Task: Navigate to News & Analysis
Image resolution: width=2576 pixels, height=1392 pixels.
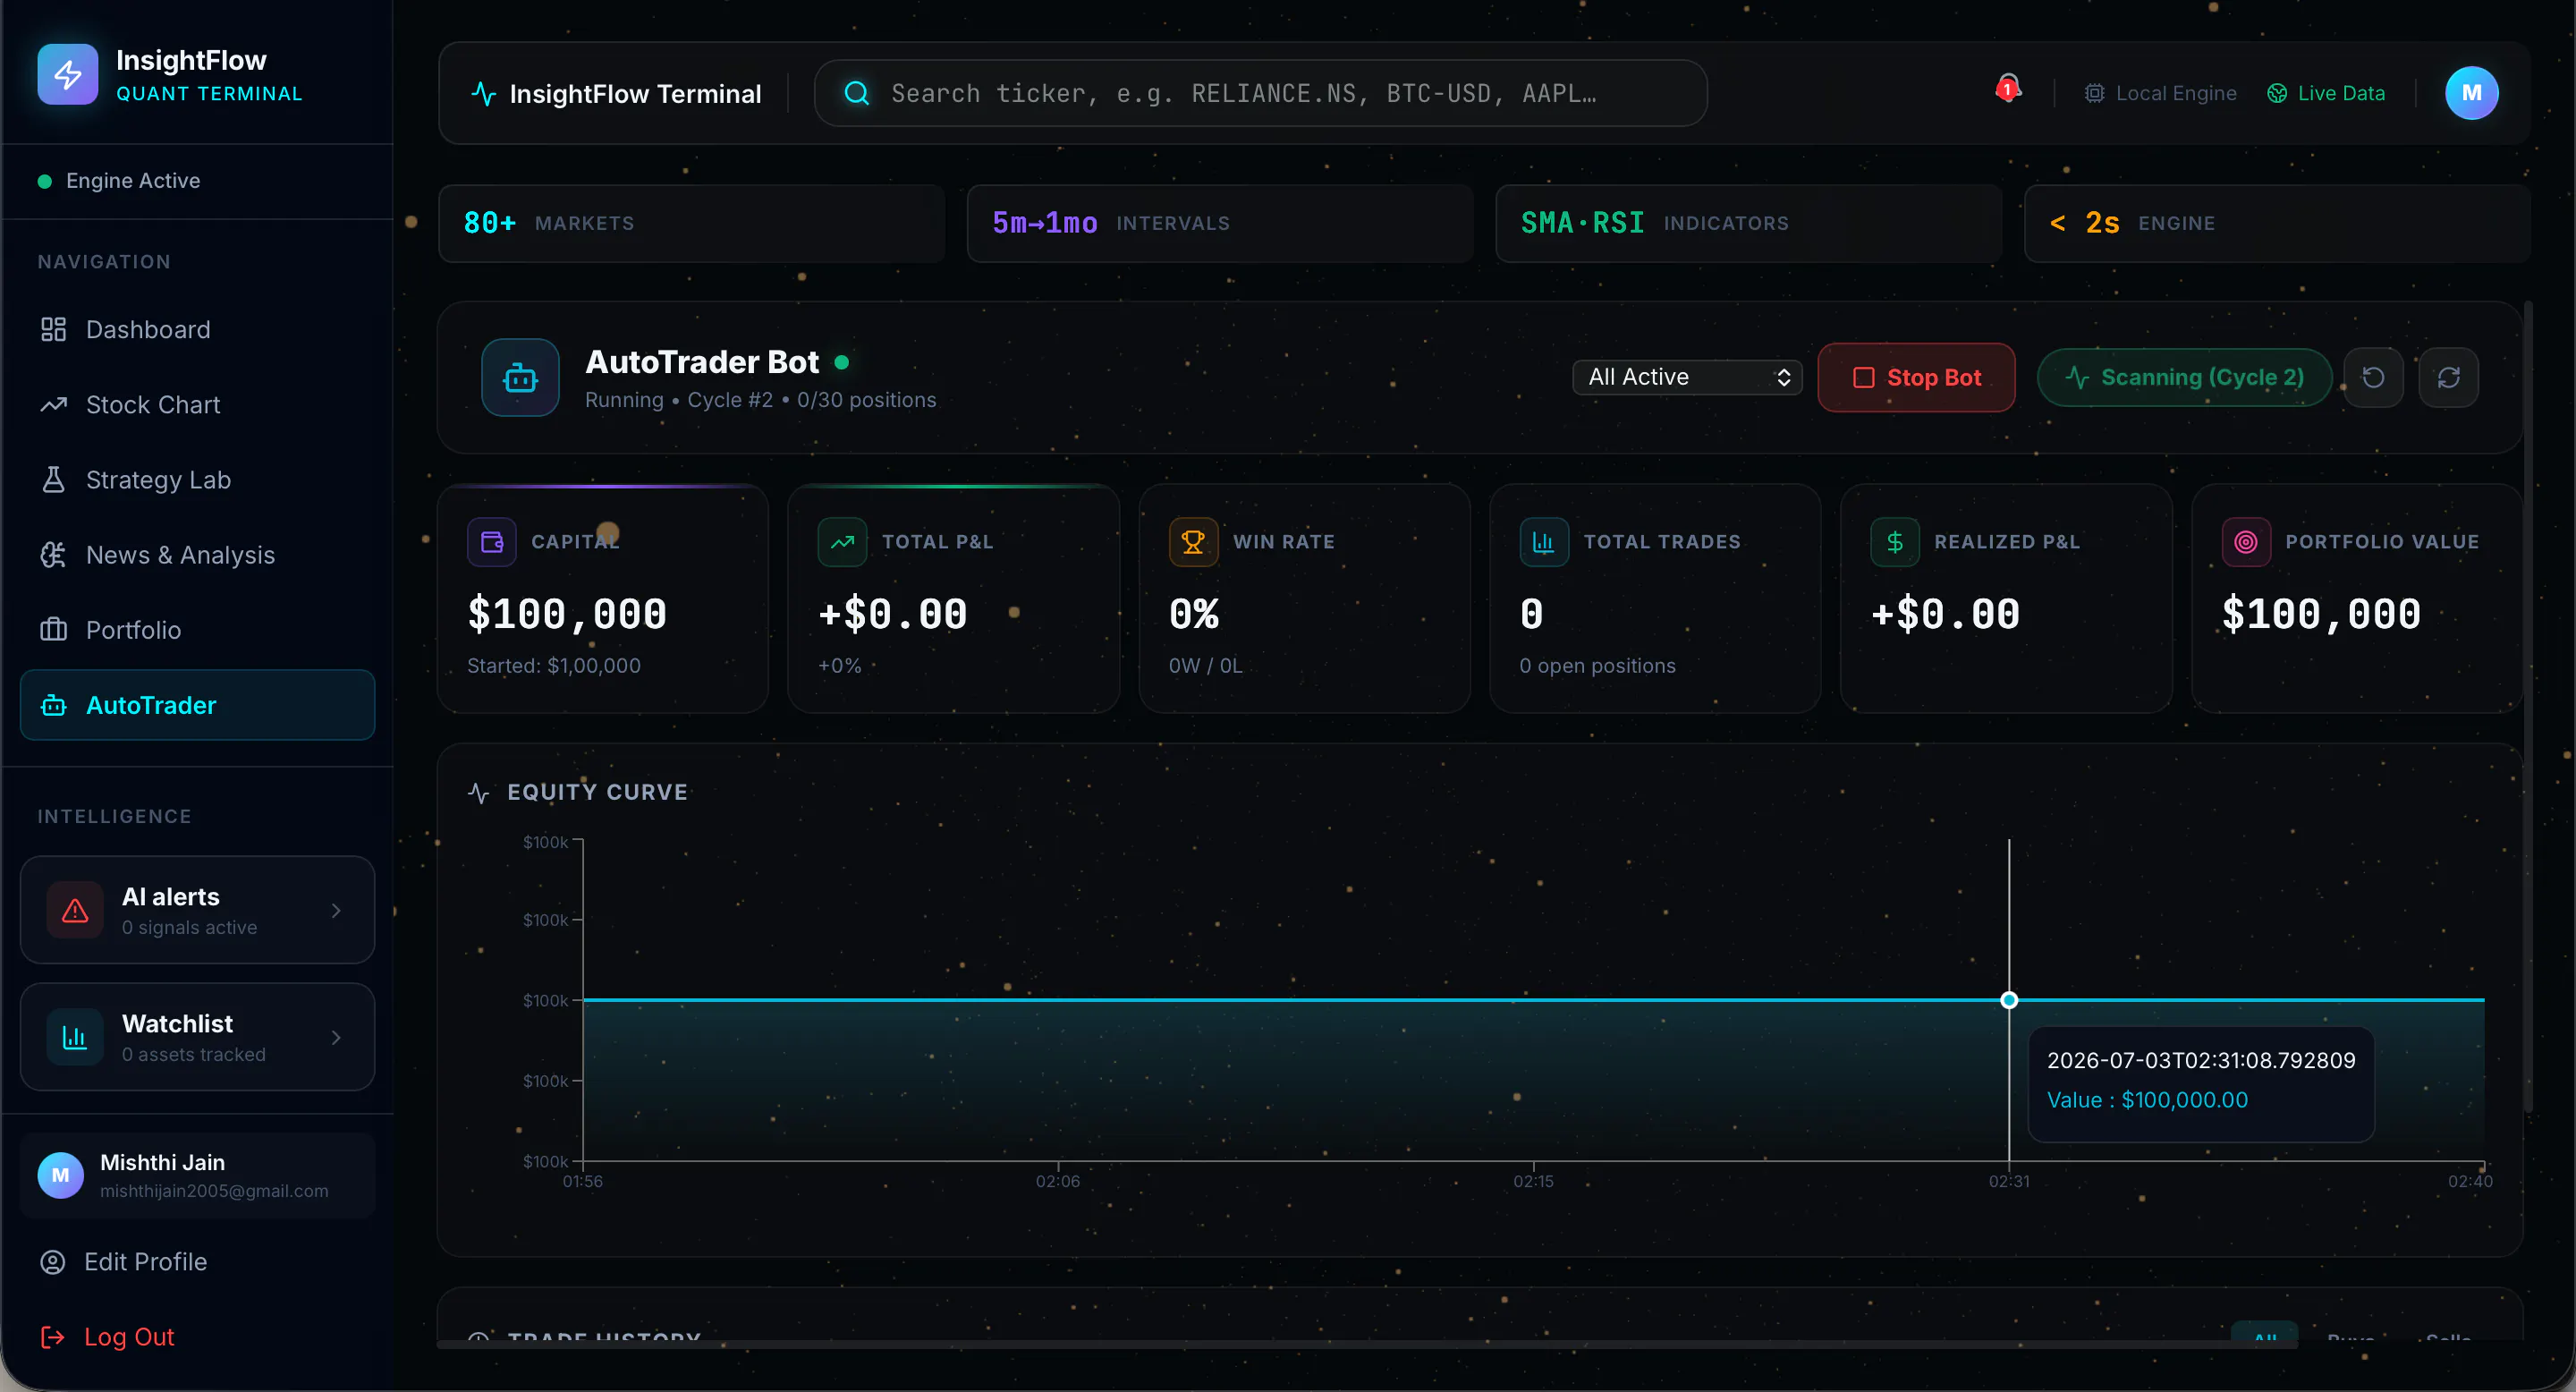Action: coord(197,554)
